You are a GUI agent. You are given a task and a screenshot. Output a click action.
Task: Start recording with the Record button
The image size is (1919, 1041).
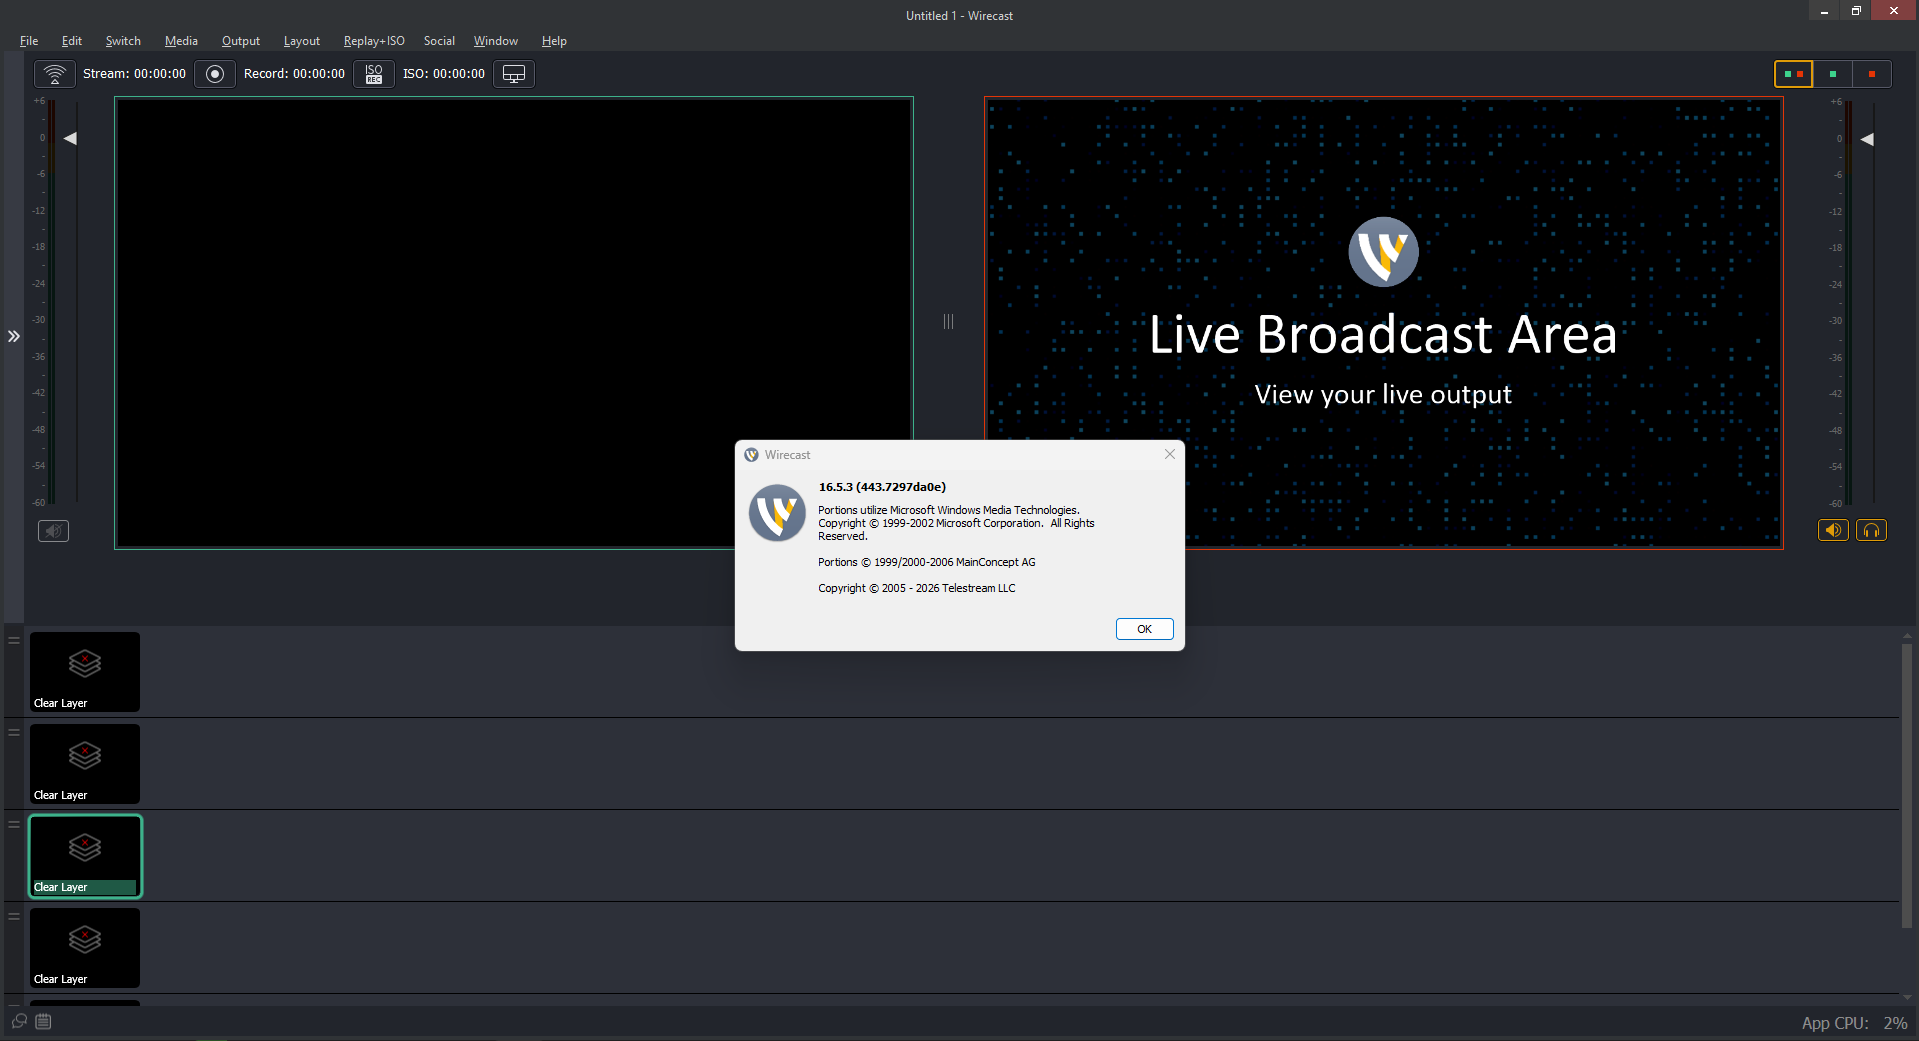(x=214, y=74)
